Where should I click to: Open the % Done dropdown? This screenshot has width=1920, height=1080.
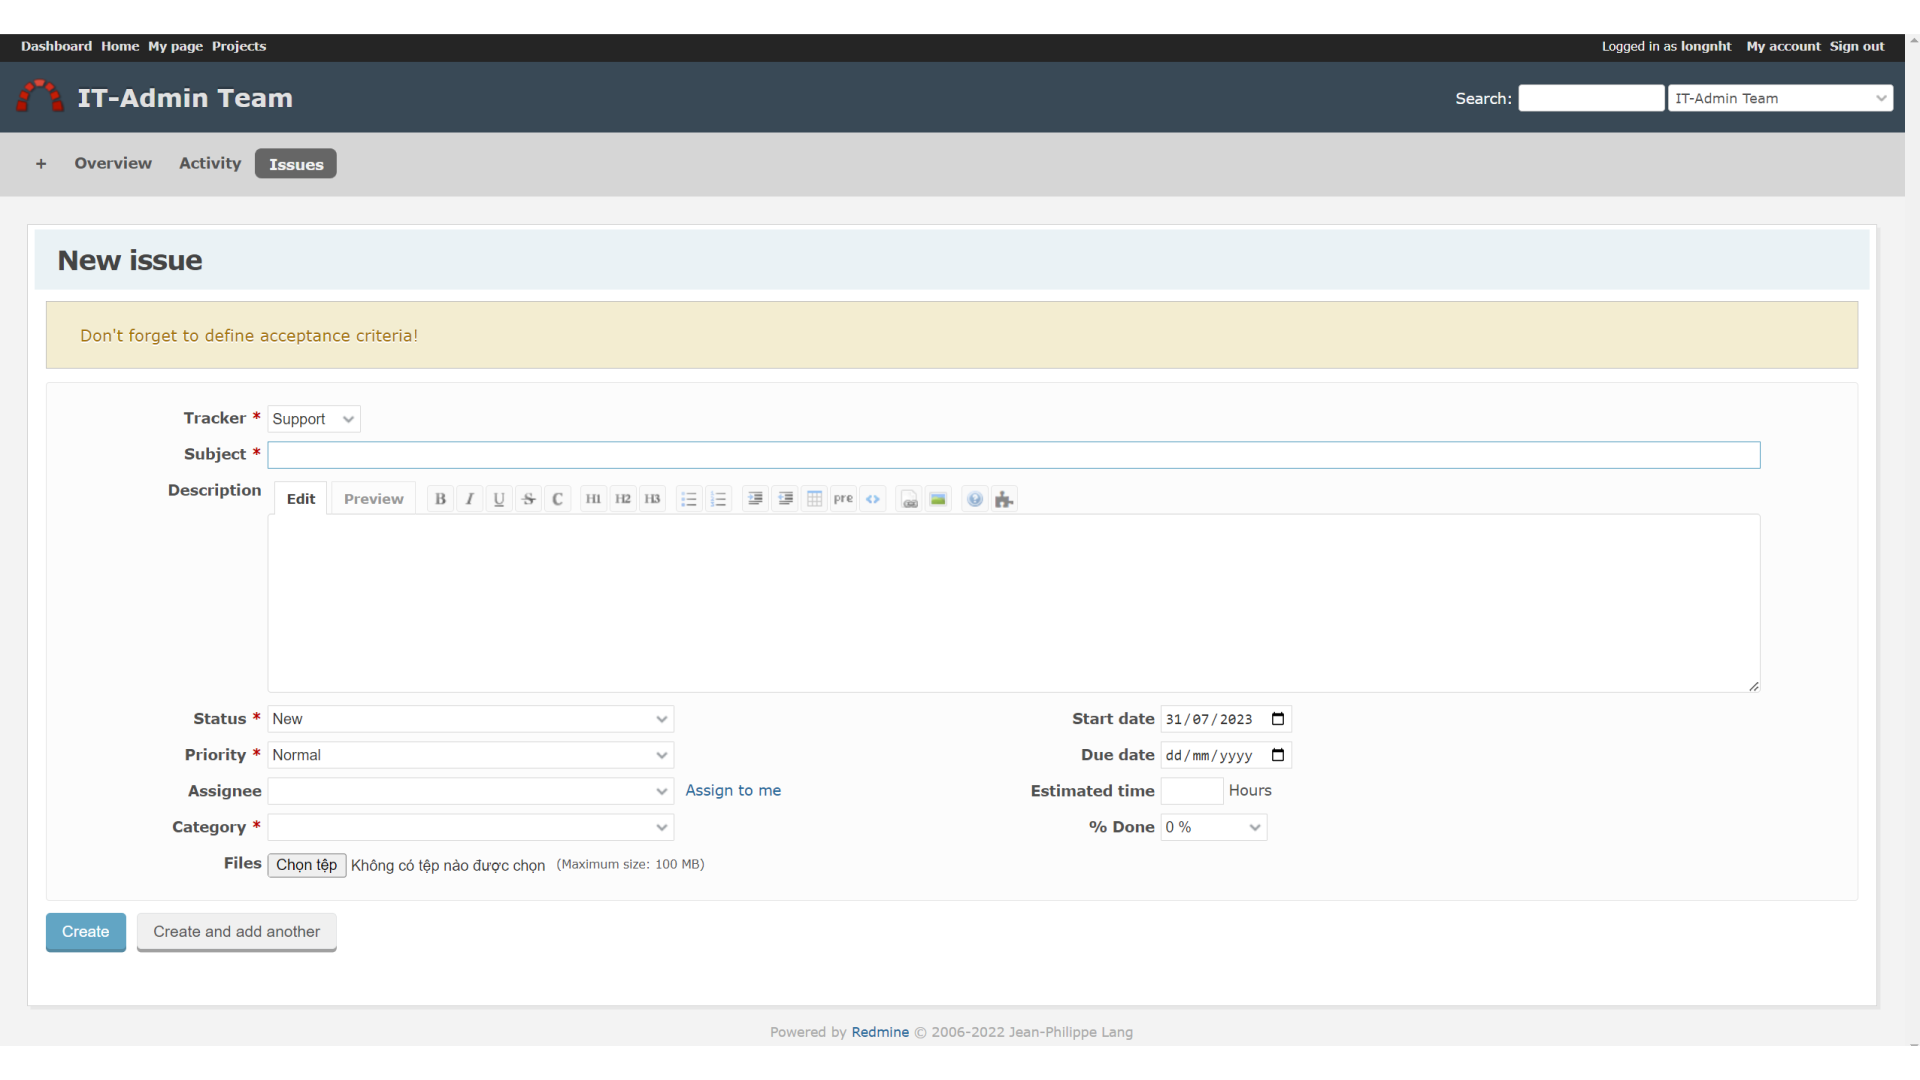[1213, 827]
